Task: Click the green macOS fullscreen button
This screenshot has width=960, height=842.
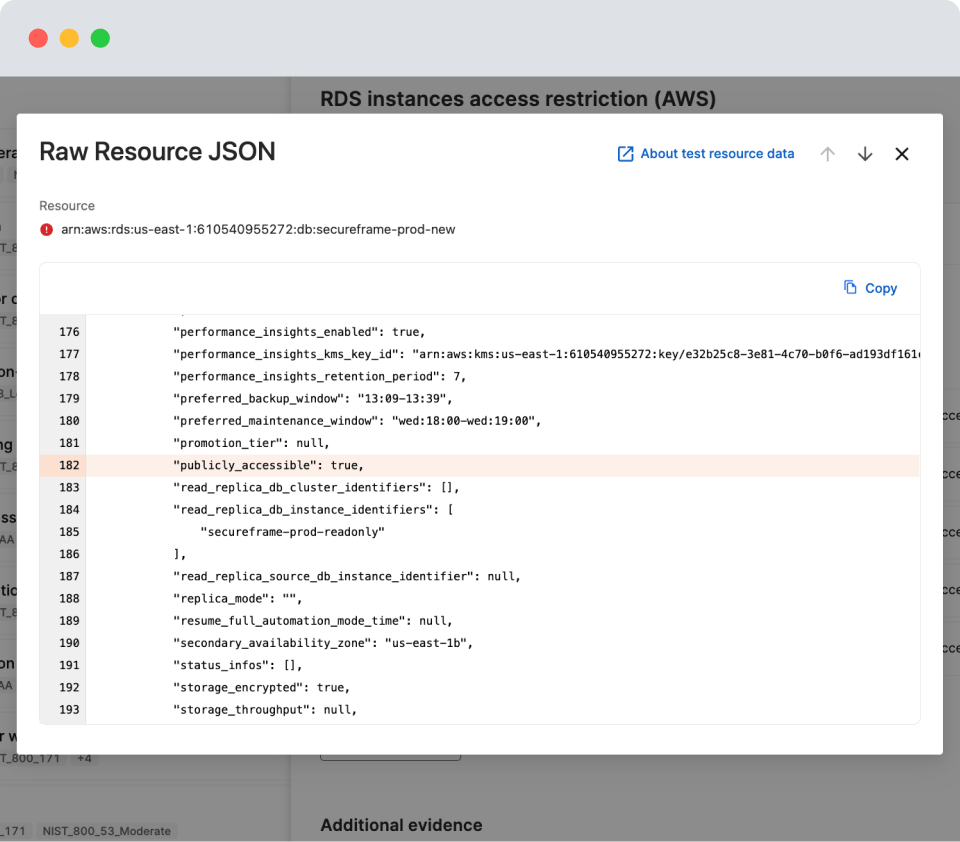Action: 100,39
